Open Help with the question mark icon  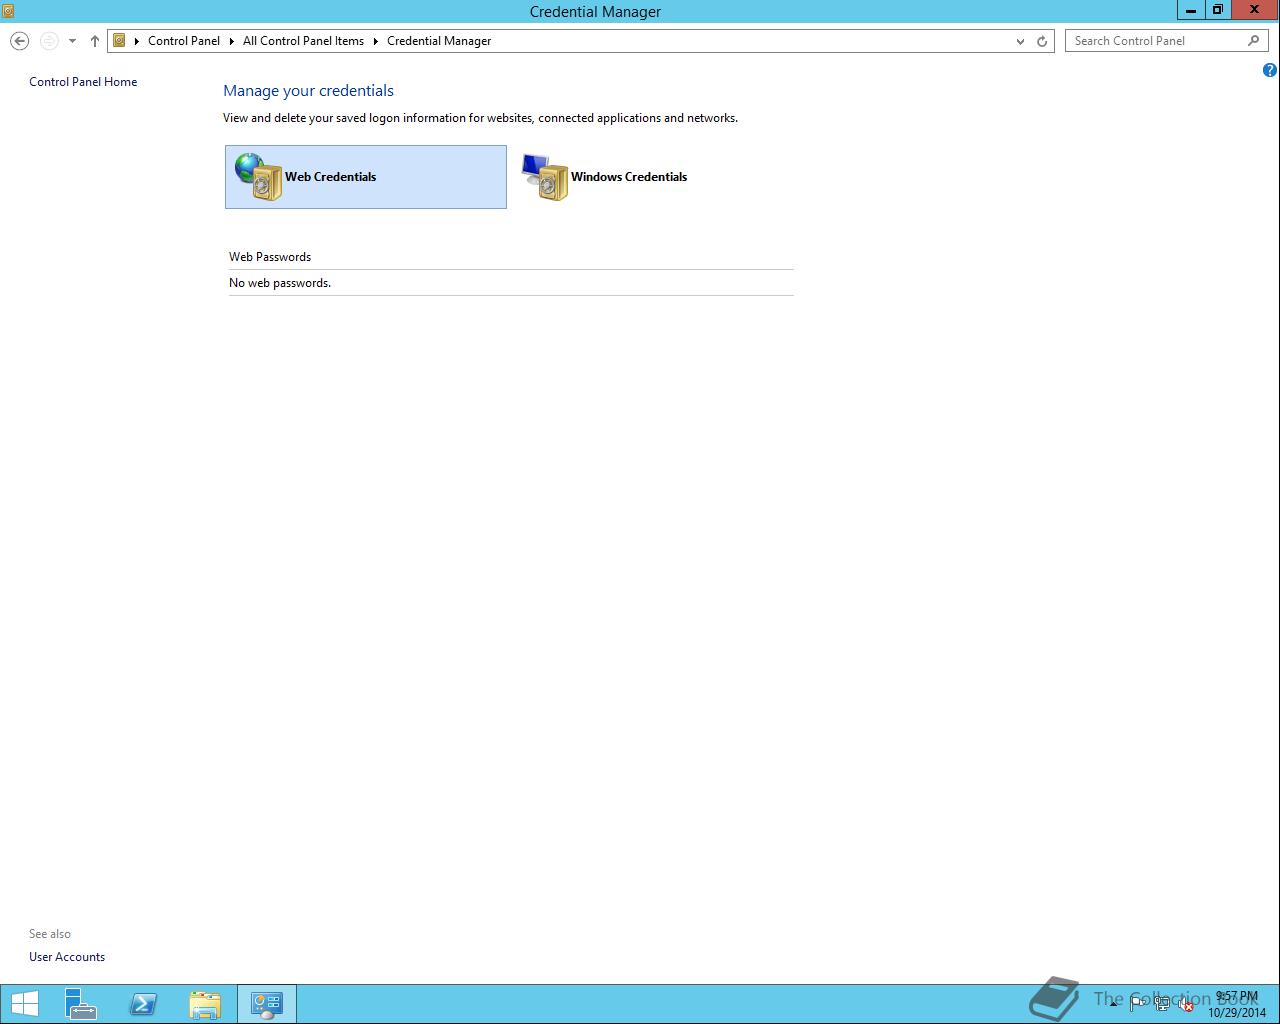[x=1269, y=70]
